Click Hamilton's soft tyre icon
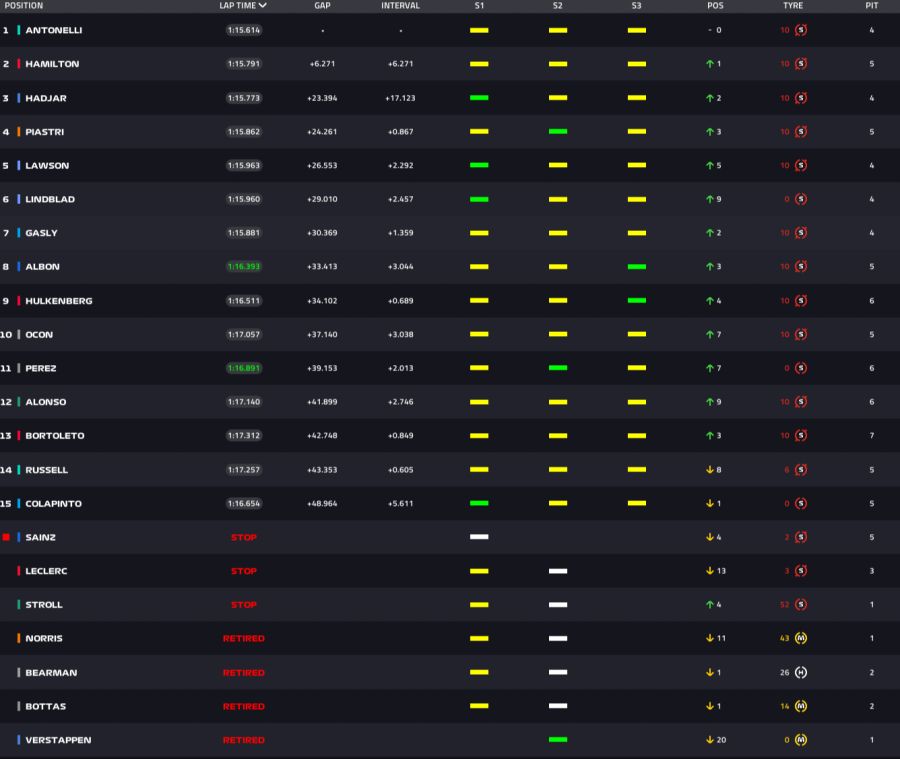The width and height of the screenshot is (900, 759). (801, 64)
